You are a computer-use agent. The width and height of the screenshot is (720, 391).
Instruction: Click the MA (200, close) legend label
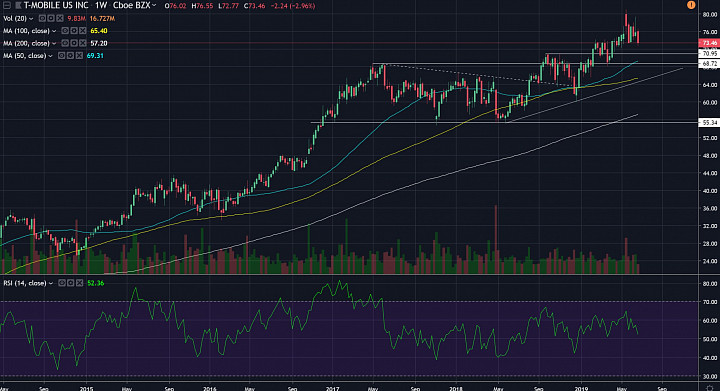(x=26, y=43)
